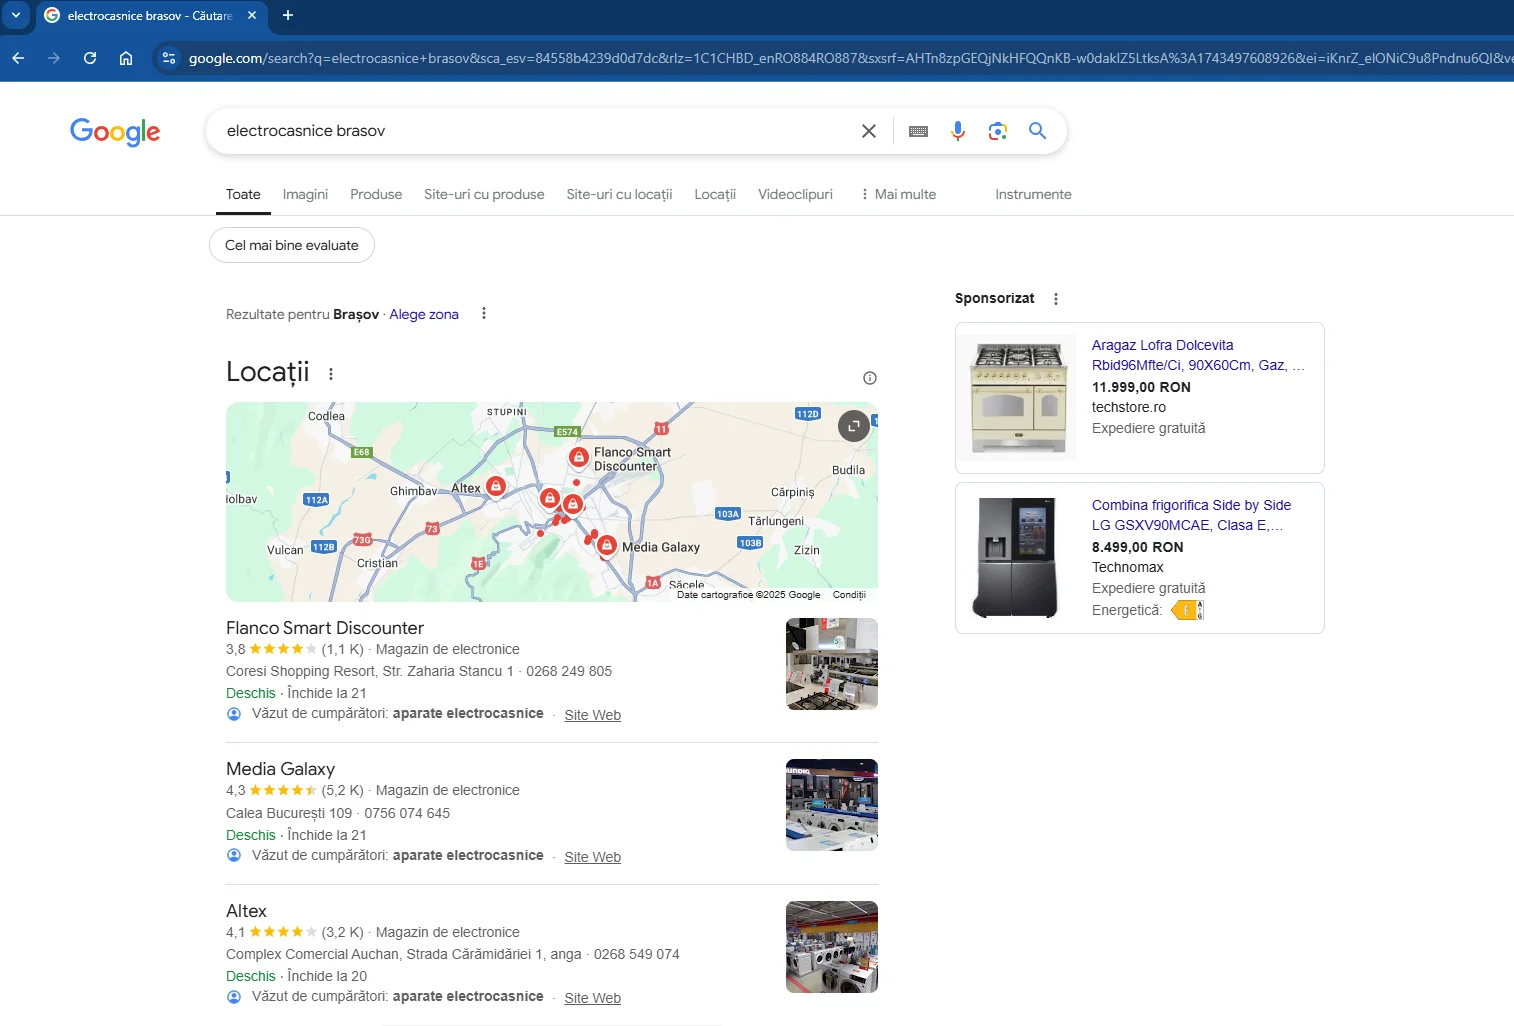The width and height of the screenshot is (1514, 1026).
Task: Open options menu next to Alege zona
Action: (484, 314)
